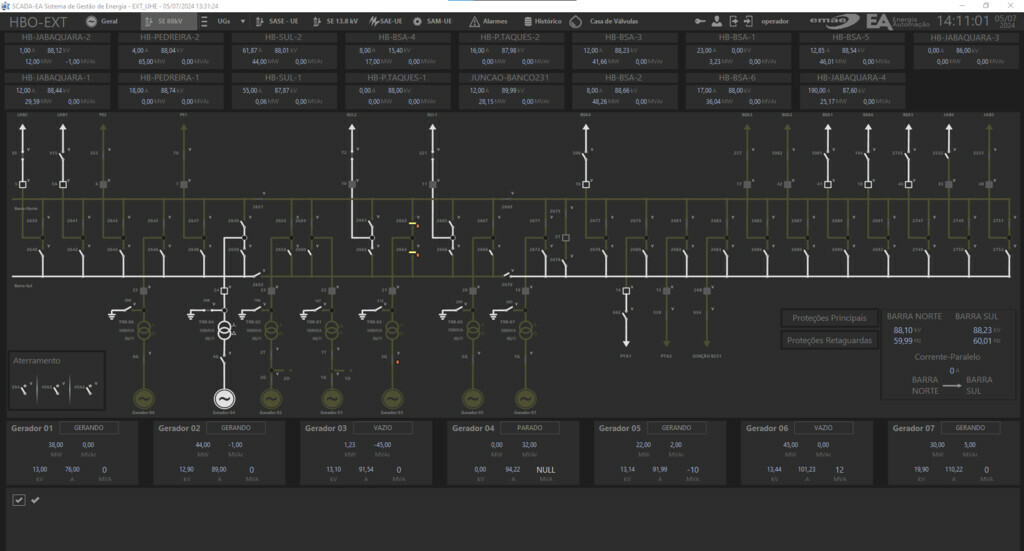Open Casa de Válvulas valve icon
Viewport: 1024px width, 551px height.
tap(576, 21)
